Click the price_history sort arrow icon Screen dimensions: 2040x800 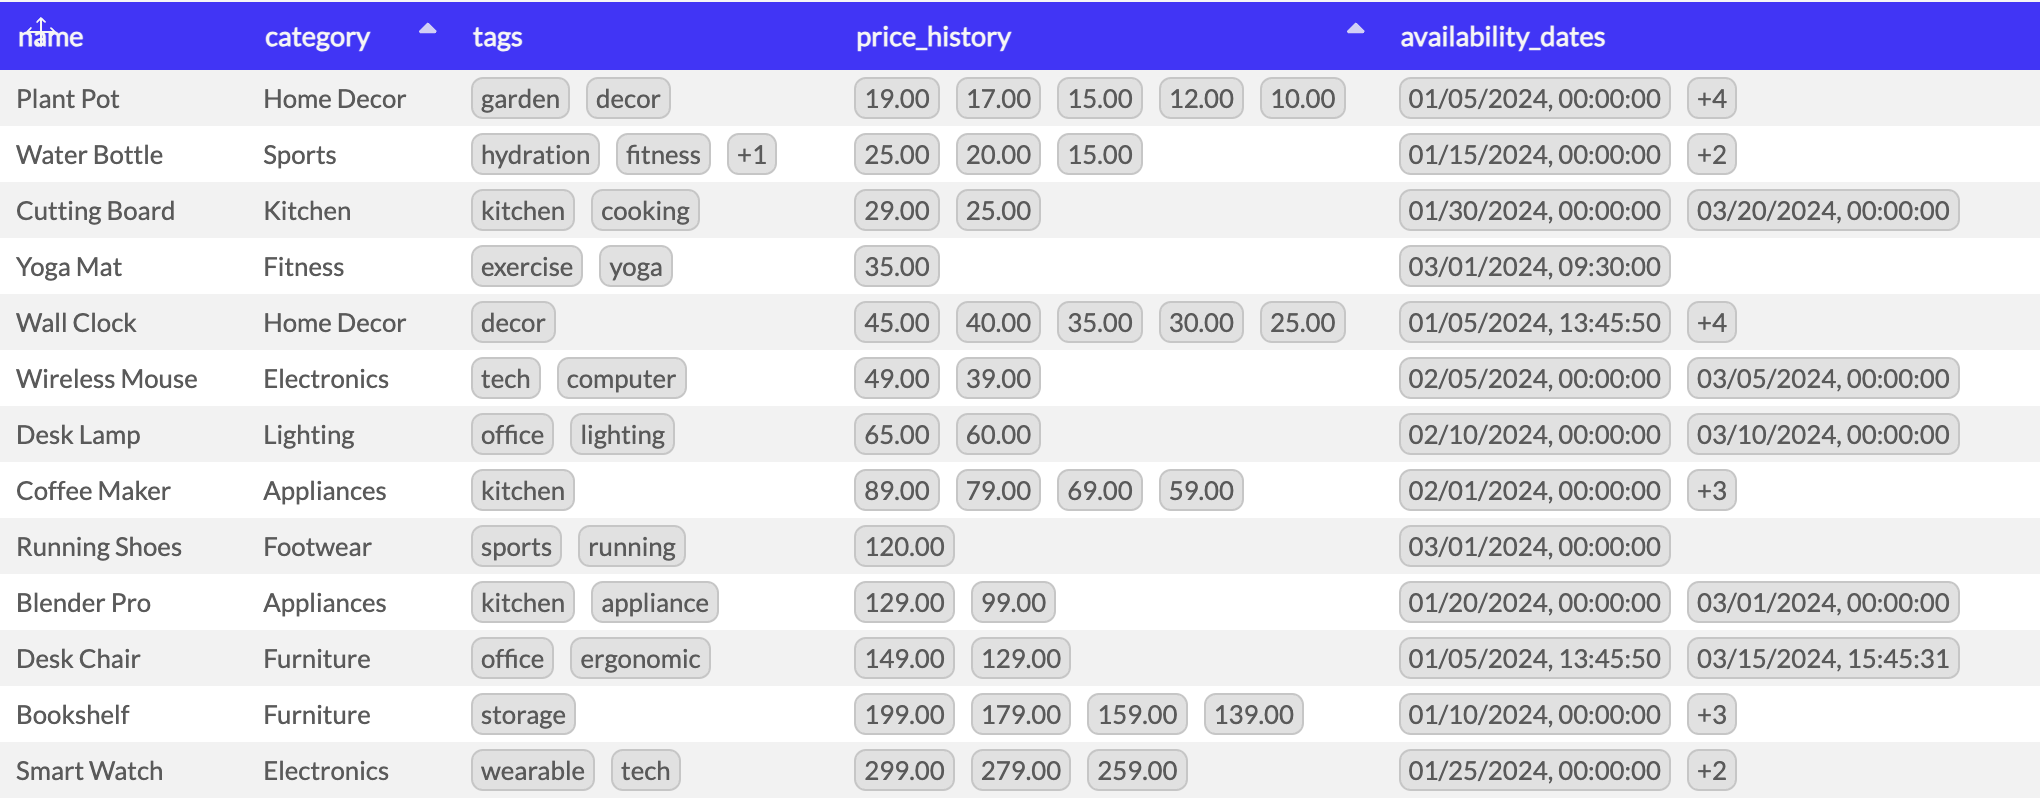coord(1355,29)
